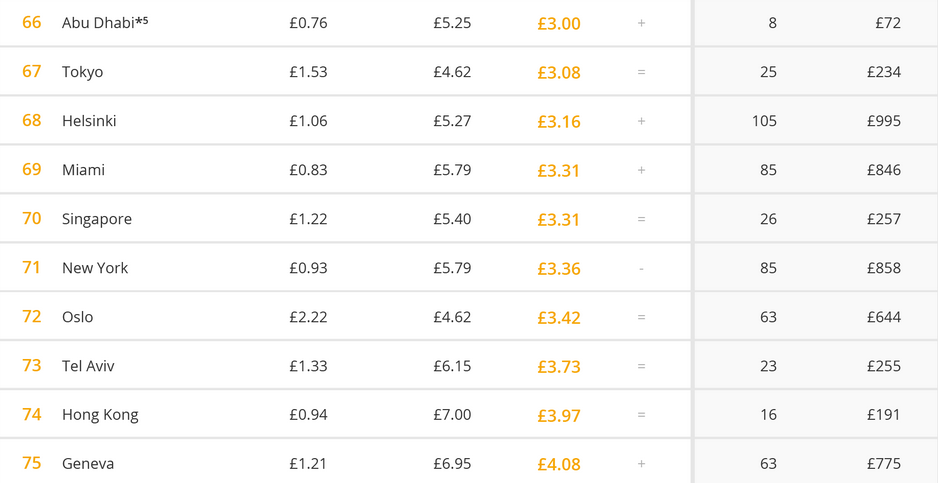Click the count 105 in Helsinki row
This screenshot has width=938, height=483.
(x=764, y=121)
